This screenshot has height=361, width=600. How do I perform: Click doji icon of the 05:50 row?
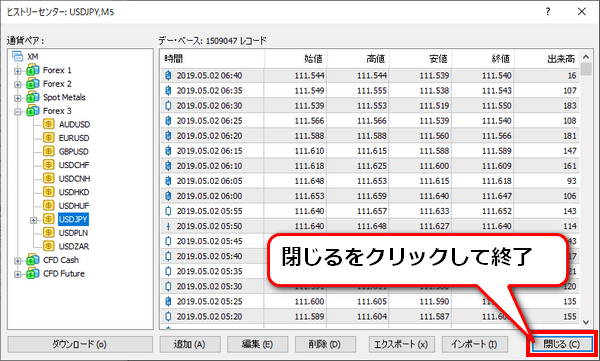[168, 226]
